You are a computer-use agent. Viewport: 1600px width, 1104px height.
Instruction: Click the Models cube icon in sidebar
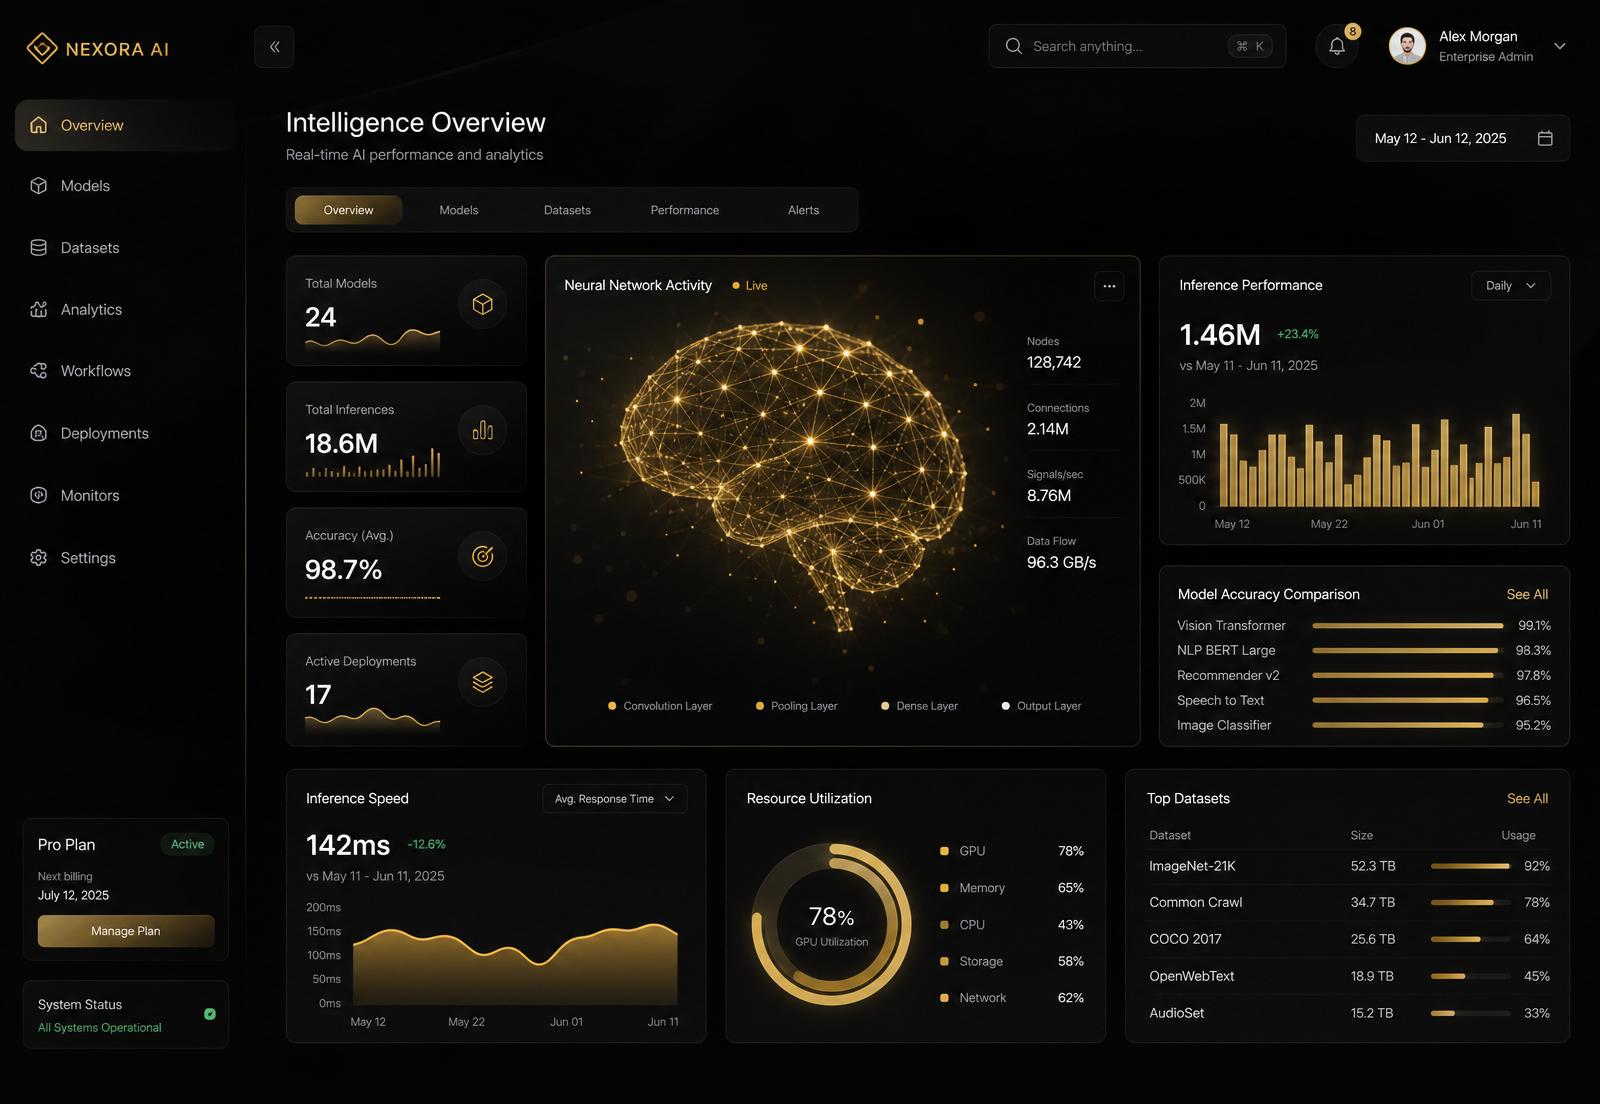pos(39,186)
